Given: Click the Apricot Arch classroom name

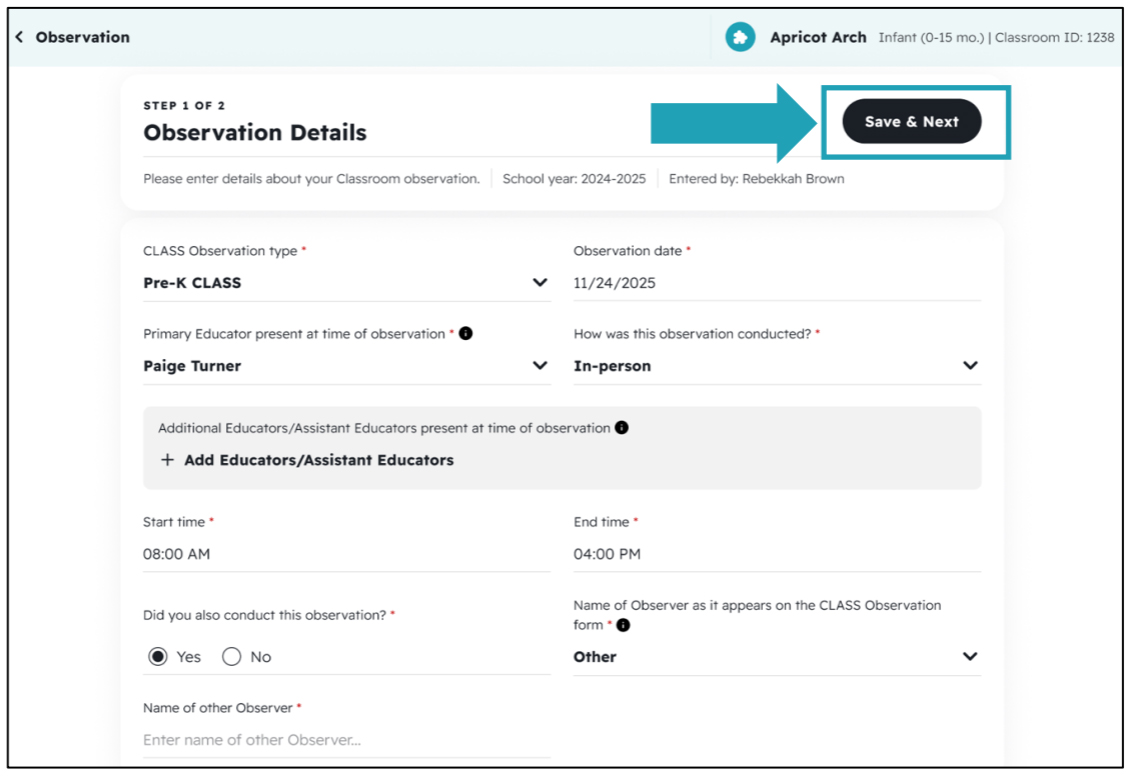Looking at the screenshot, I should [818, 38].
